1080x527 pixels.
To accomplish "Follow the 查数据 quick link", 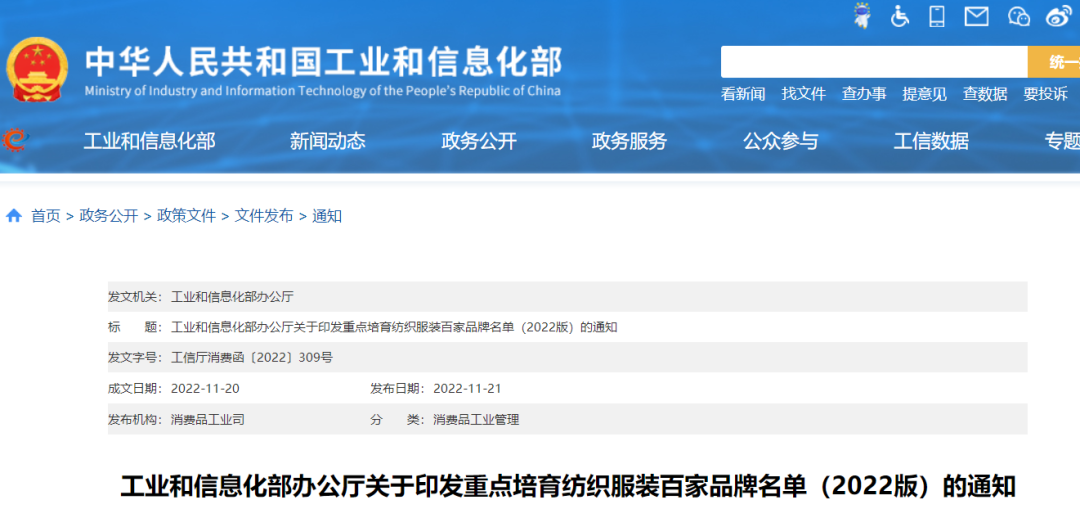I will click(985, 94).
